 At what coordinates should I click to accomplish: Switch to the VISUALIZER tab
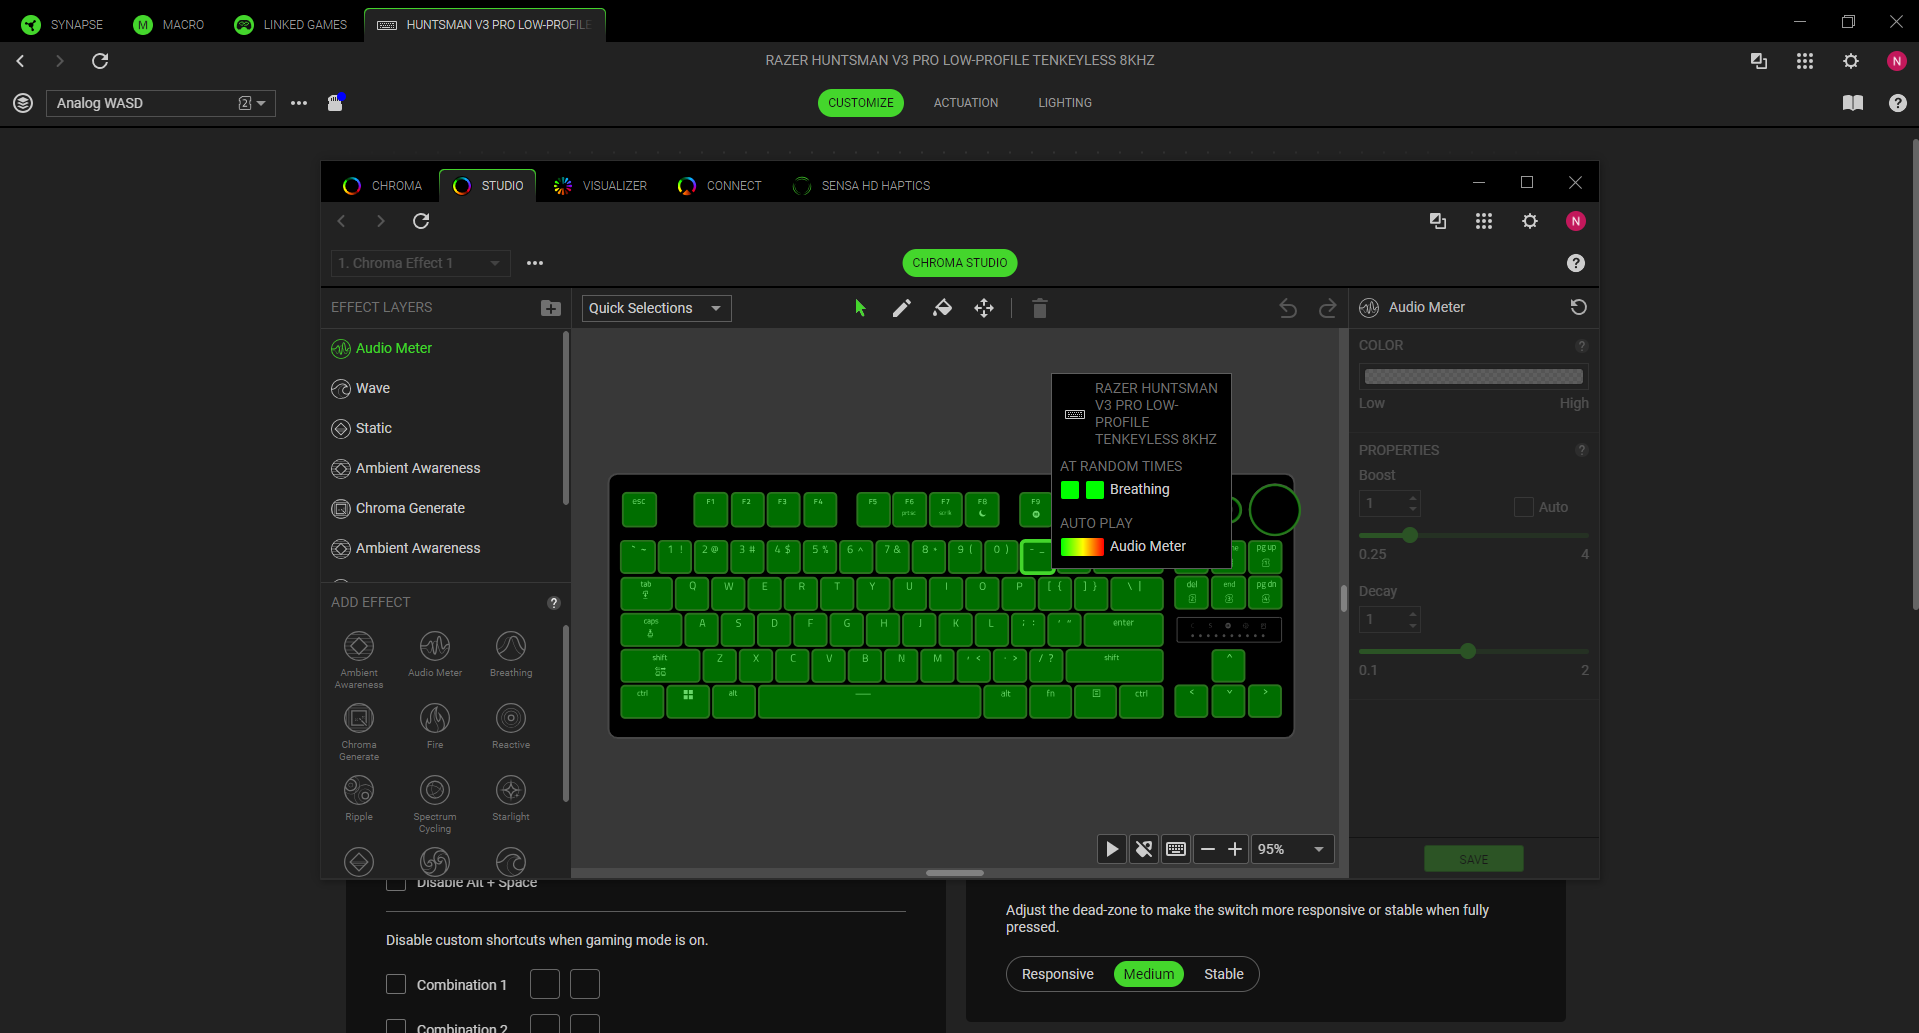click(x=601, y=186)
